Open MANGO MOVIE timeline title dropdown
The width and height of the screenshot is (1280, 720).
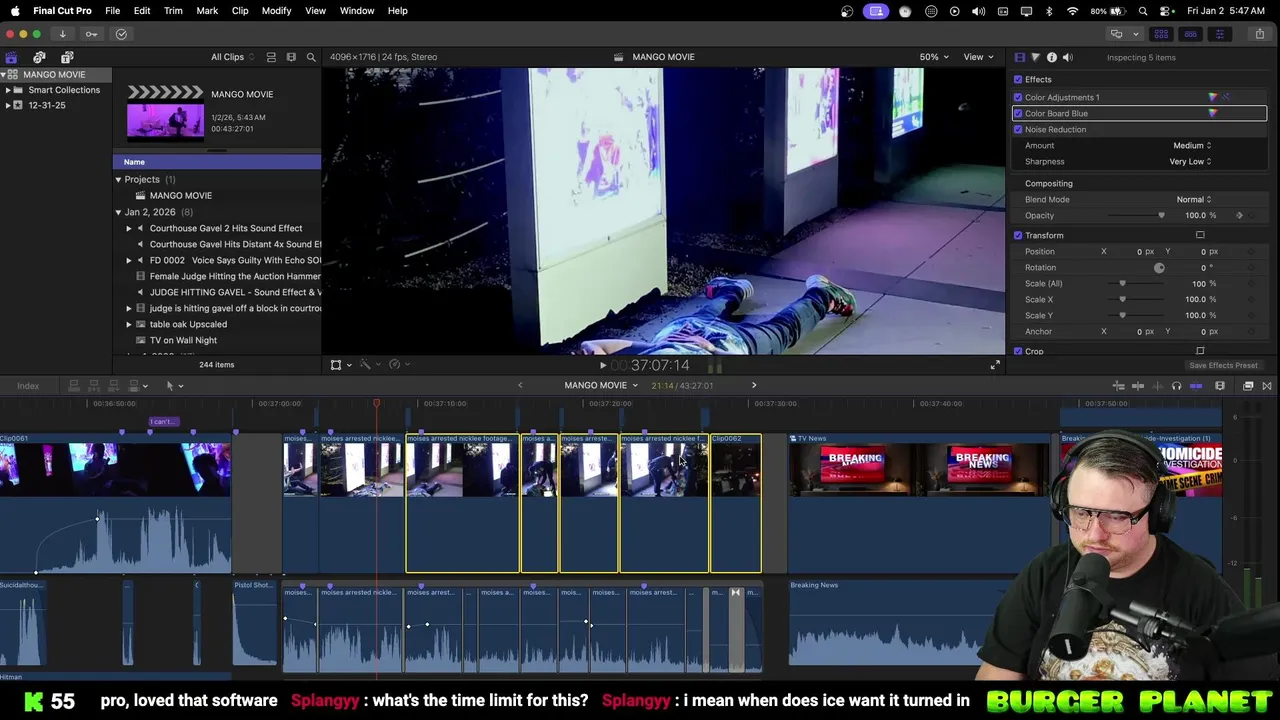[600, 385]
